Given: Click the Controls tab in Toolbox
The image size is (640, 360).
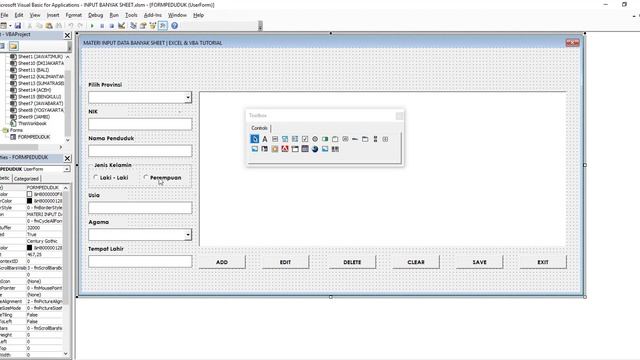Looking at the screenshot, I should point(259,128).
